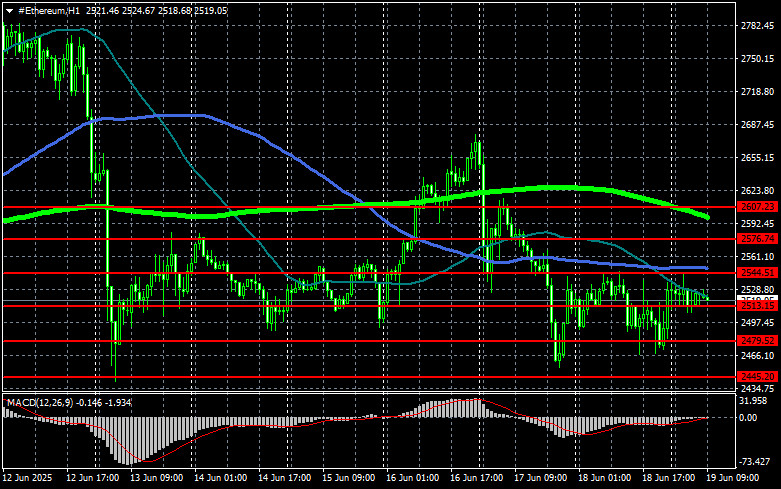Click the 12 Jun 2025 date label
The width and height of the screenshot is (781, 489).
coord(27,478)
